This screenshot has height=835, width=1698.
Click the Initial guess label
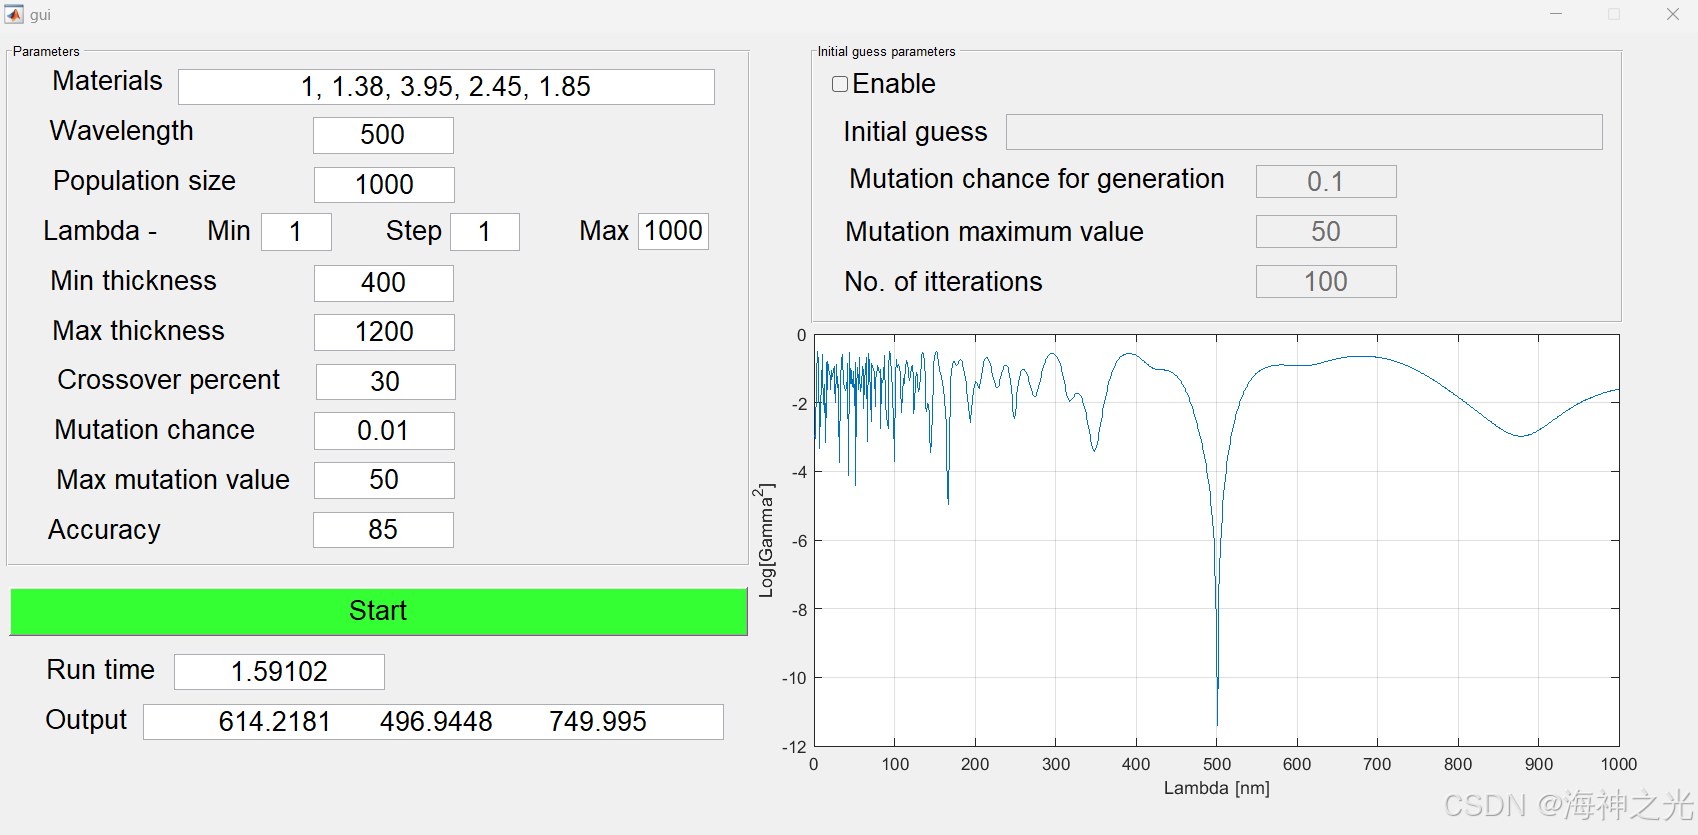[915, 132]
